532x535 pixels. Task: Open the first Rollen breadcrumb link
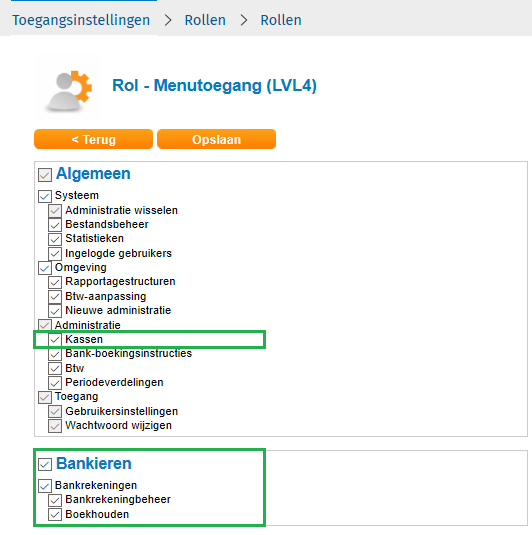click(205, 20)
